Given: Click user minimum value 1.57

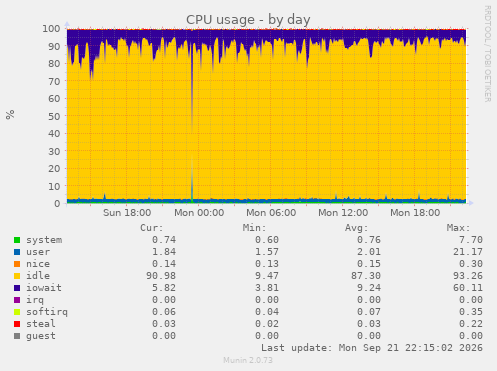Looking at the screenshot, I should click(x=267, y=252).
